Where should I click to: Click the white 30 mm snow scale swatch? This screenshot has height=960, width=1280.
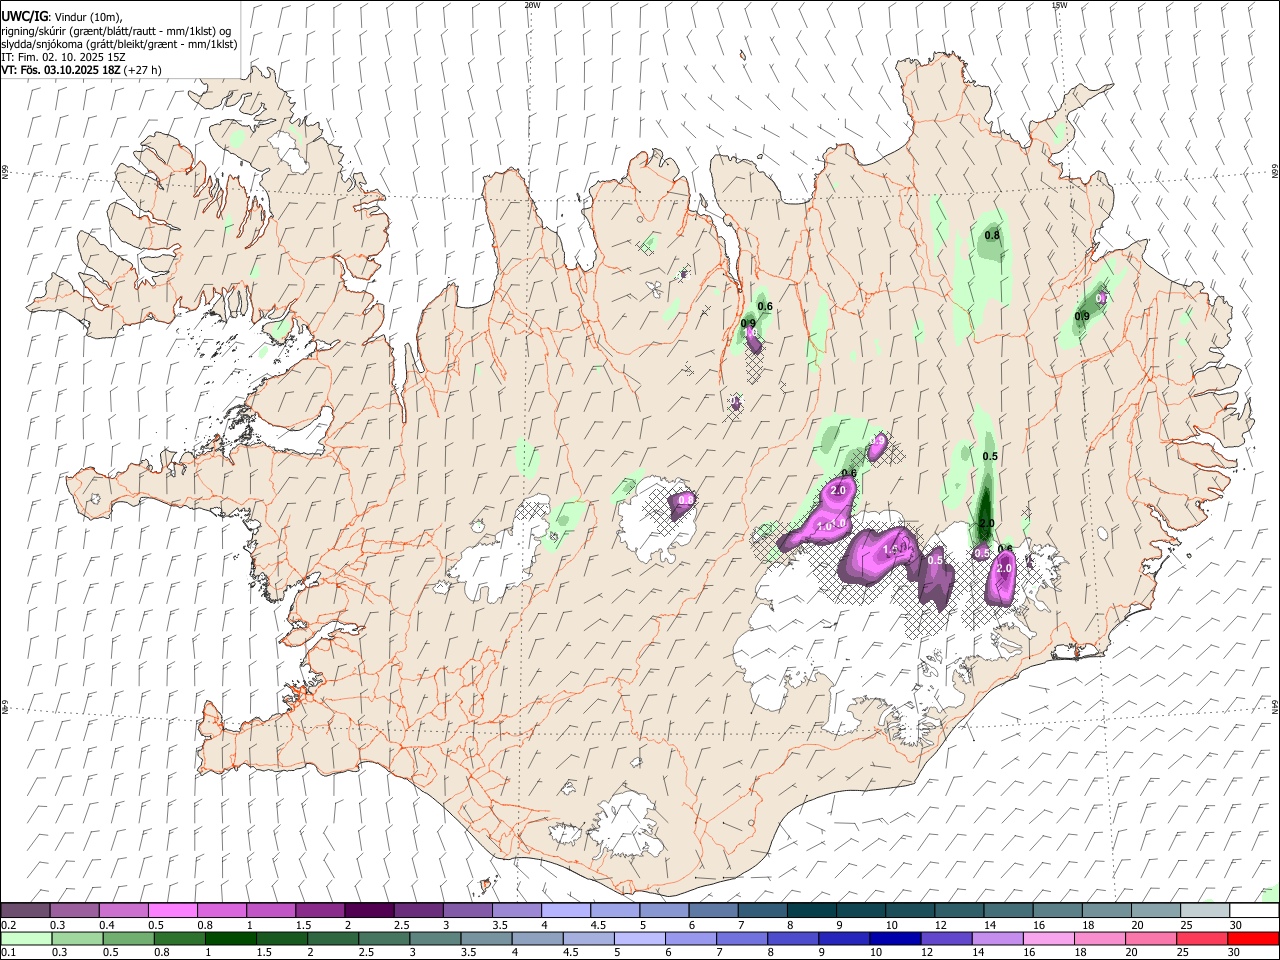1252,910
